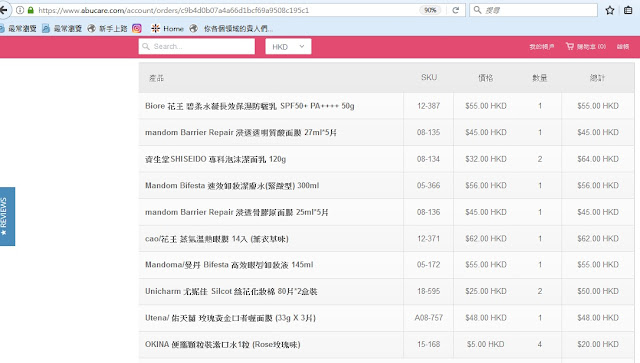Reload the page with refresh icon
The width and height of the screenshot is (640, 363).
pos(456,10)
